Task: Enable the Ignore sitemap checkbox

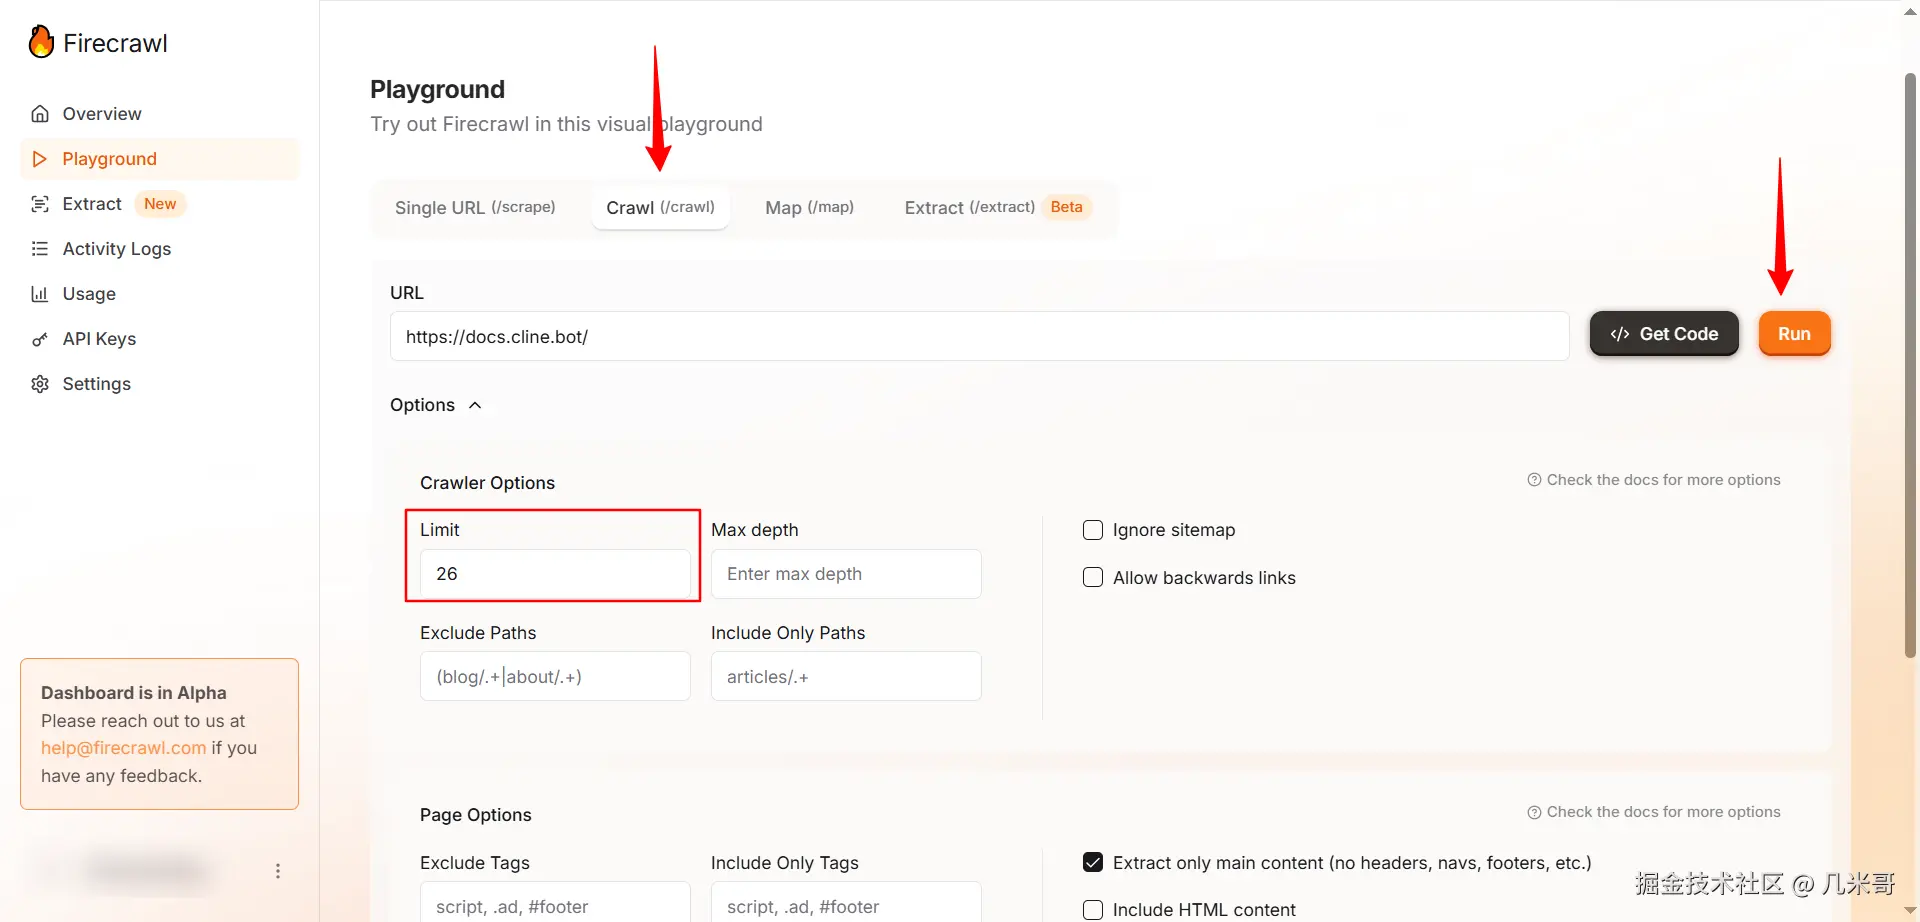Action: pos(1093,530)
